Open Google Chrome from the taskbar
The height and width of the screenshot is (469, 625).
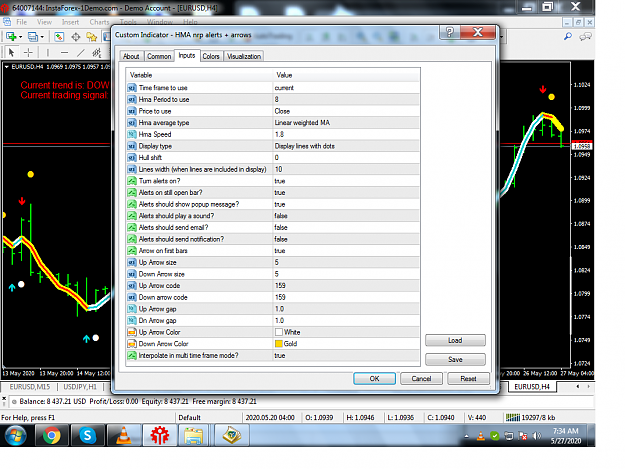[x=52, y=435]
